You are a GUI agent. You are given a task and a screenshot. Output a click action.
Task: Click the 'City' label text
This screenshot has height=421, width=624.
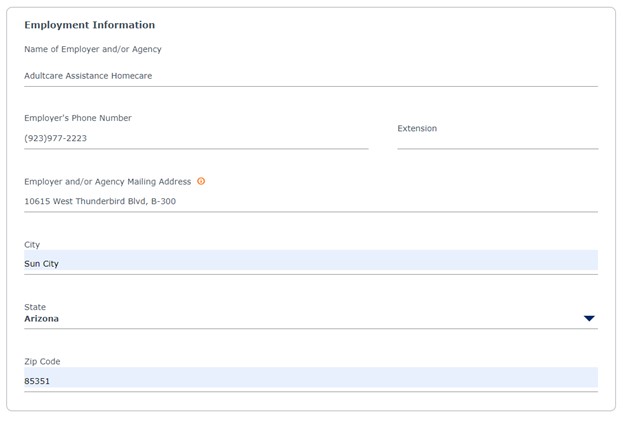[x=32, y=245]
